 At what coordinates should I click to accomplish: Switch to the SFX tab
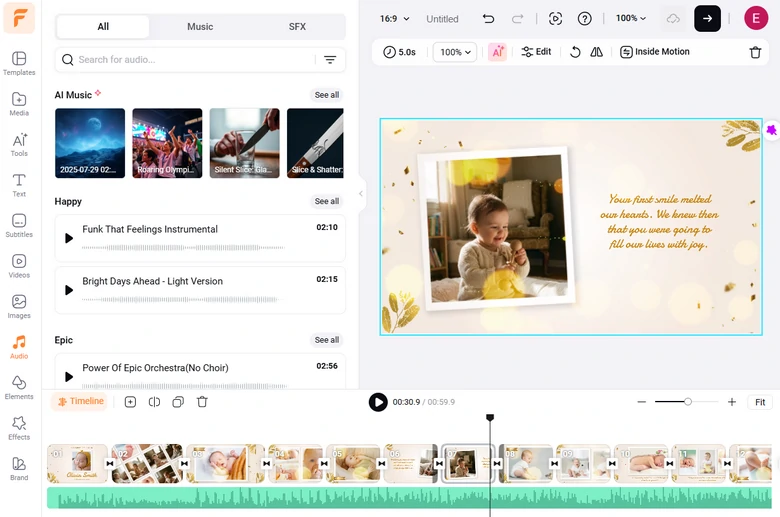click(x=297, y=27)
